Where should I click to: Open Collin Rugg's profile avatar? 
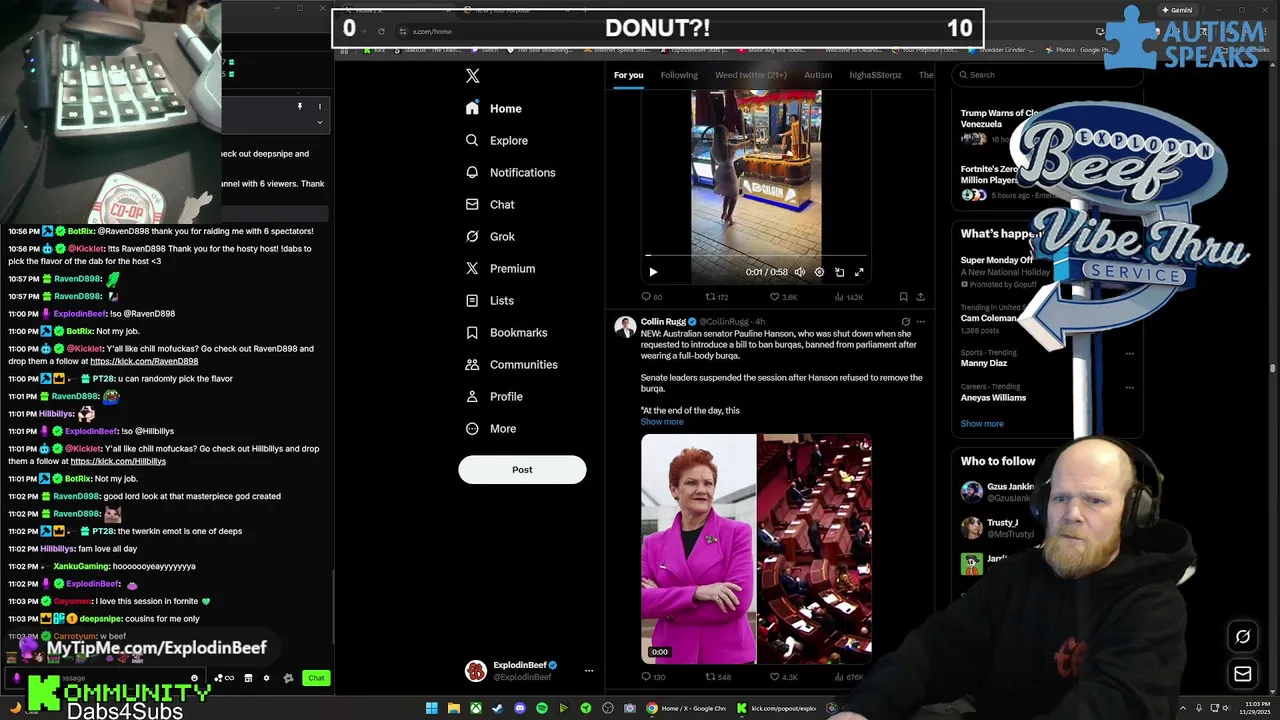[625, 327]
